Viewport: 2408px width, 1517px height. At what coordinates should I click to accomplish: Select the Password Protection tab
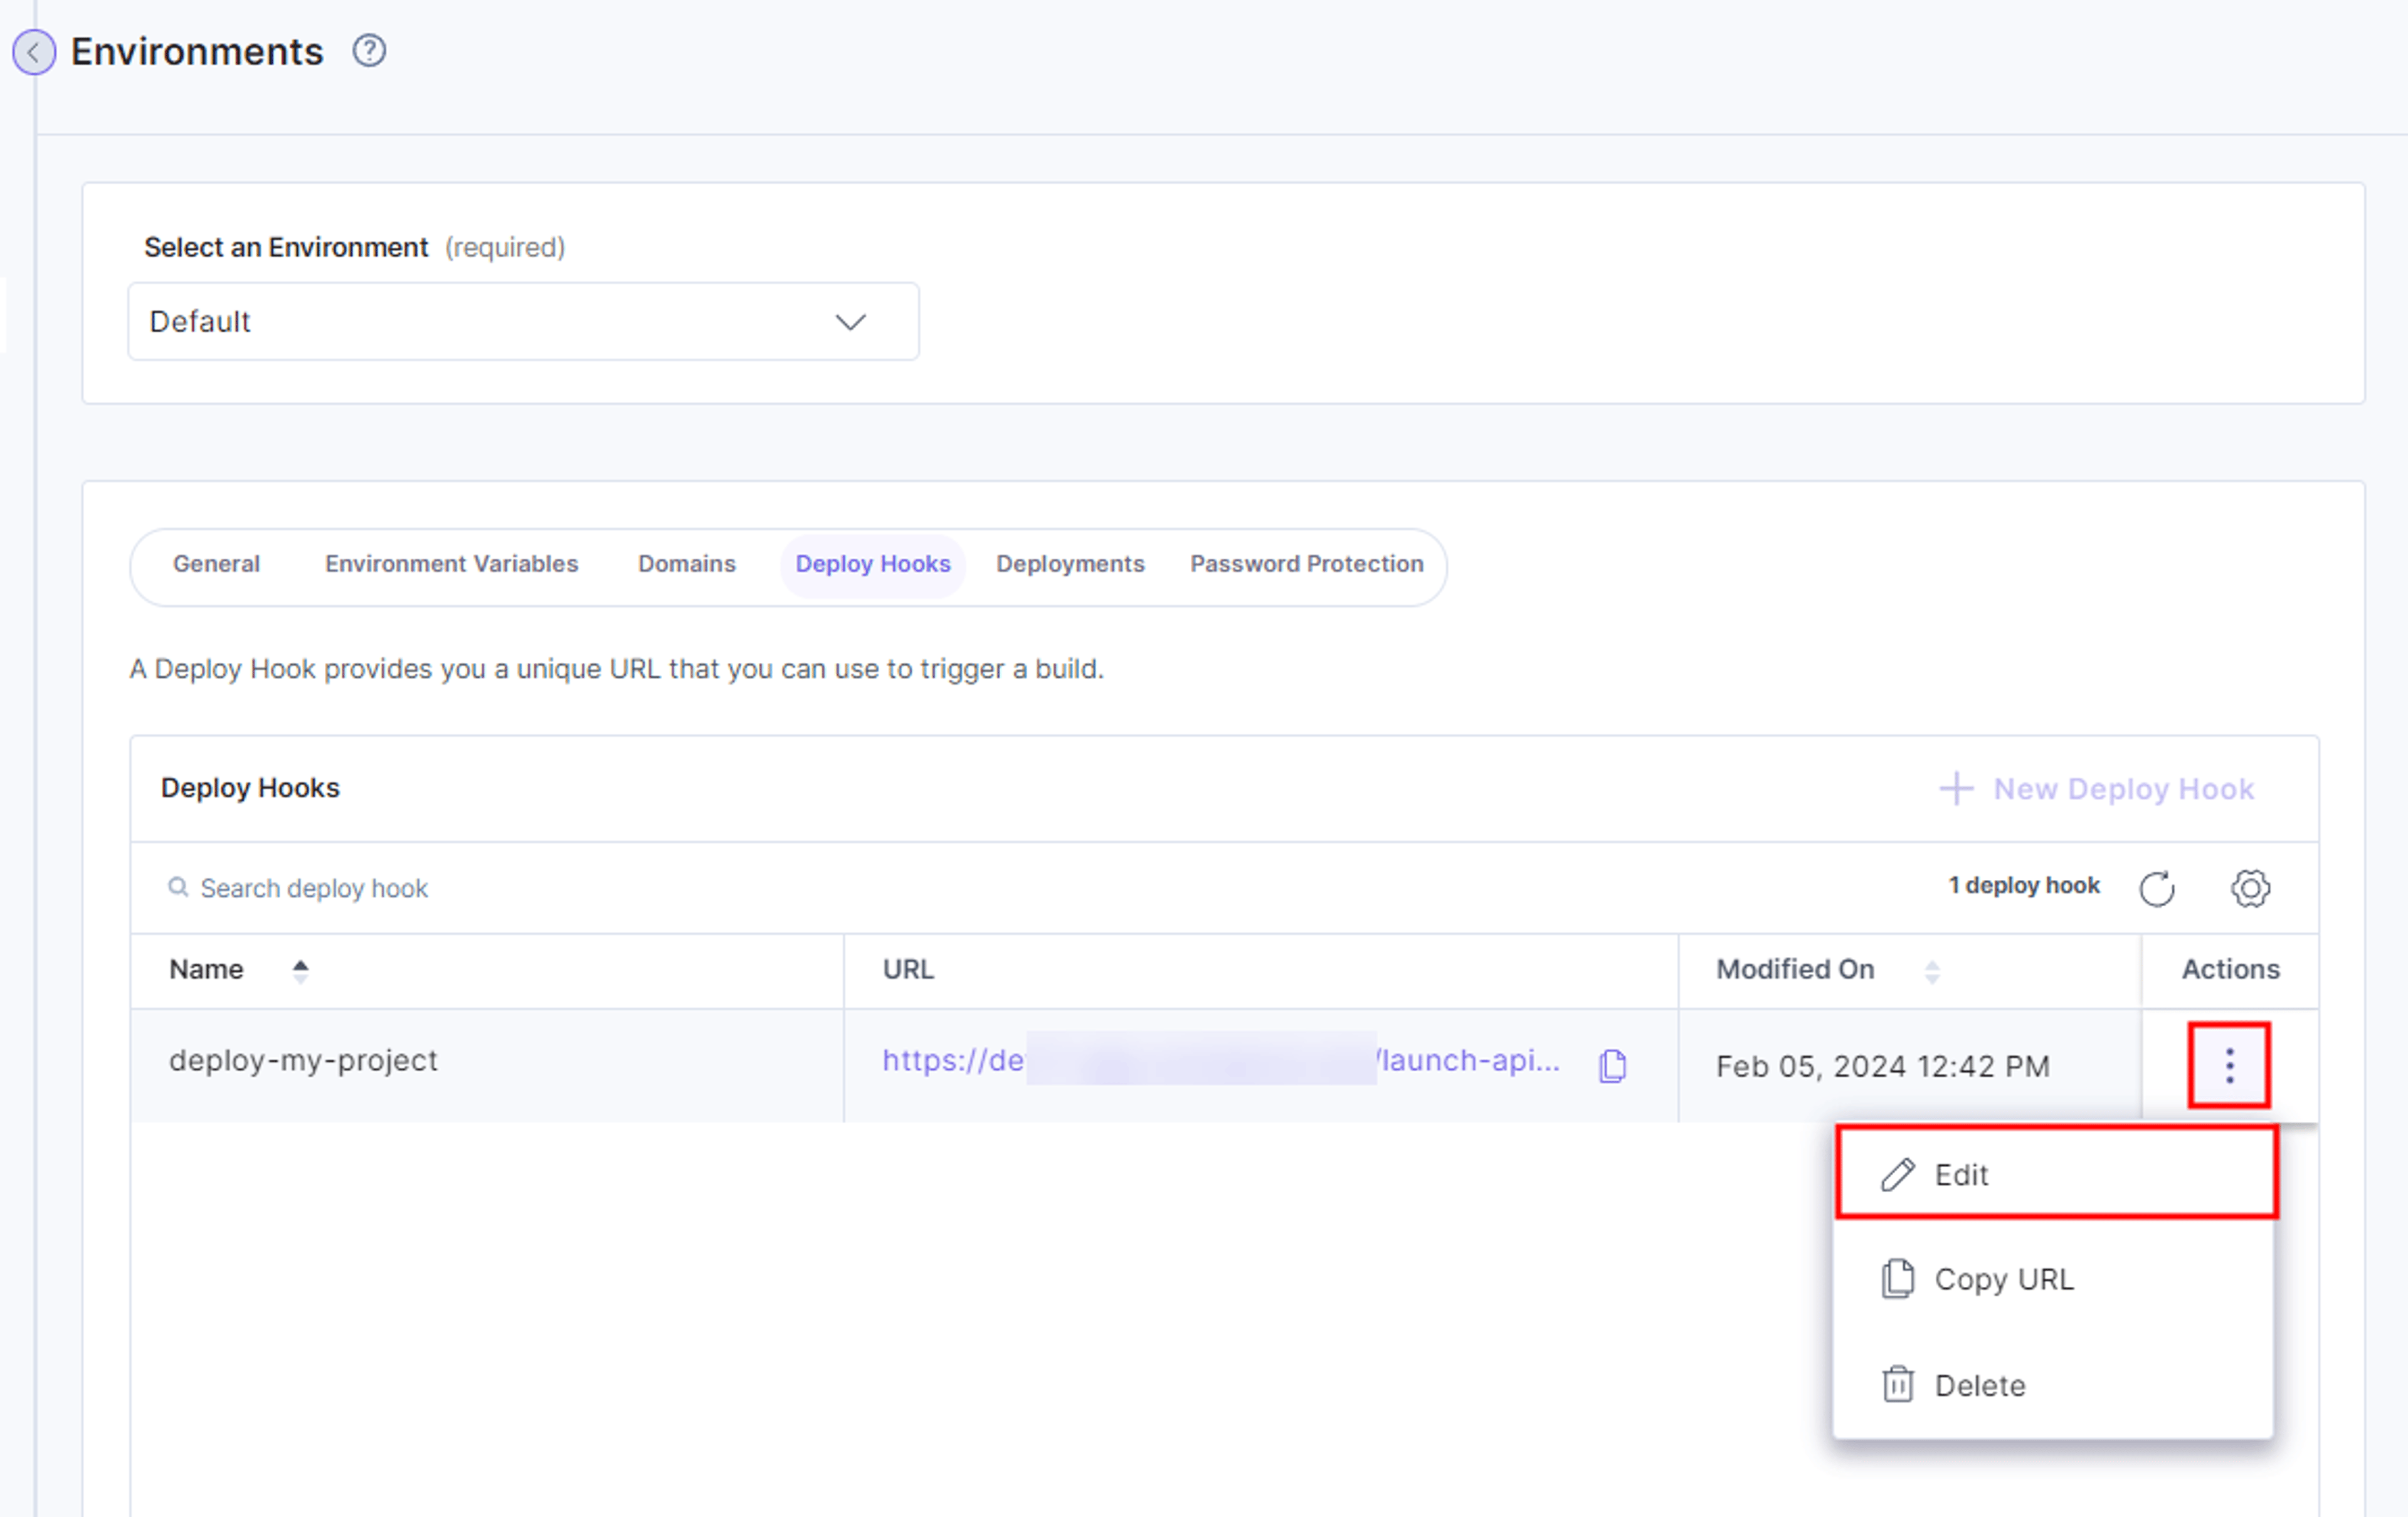pos(1306,564)
